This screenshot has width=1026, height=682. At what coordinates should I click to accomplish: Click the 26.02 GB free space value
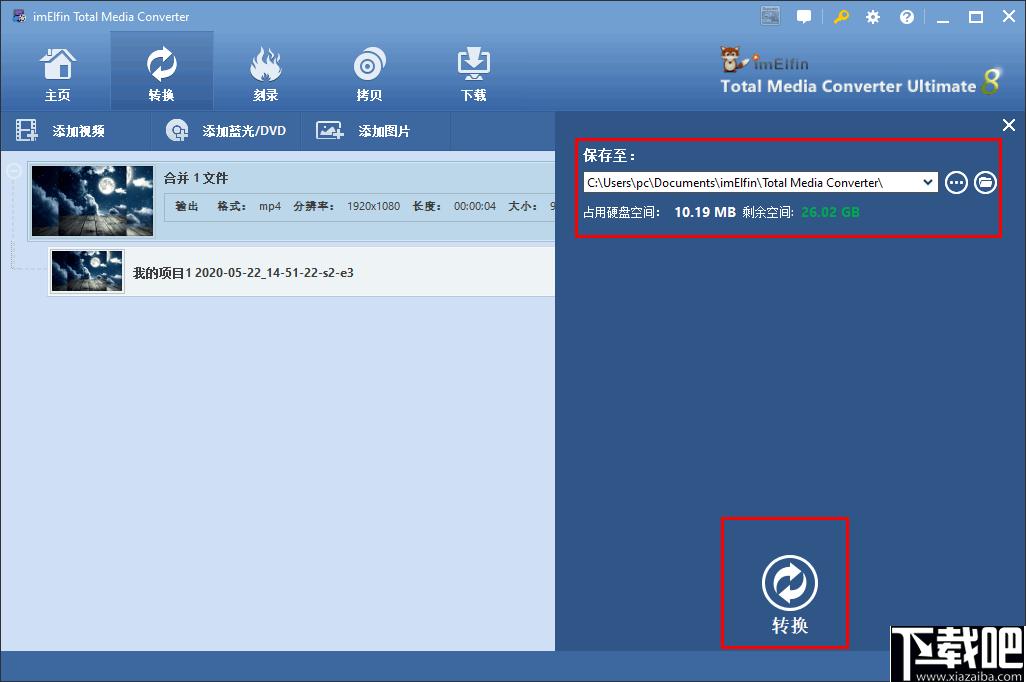[x=830, y=212]
